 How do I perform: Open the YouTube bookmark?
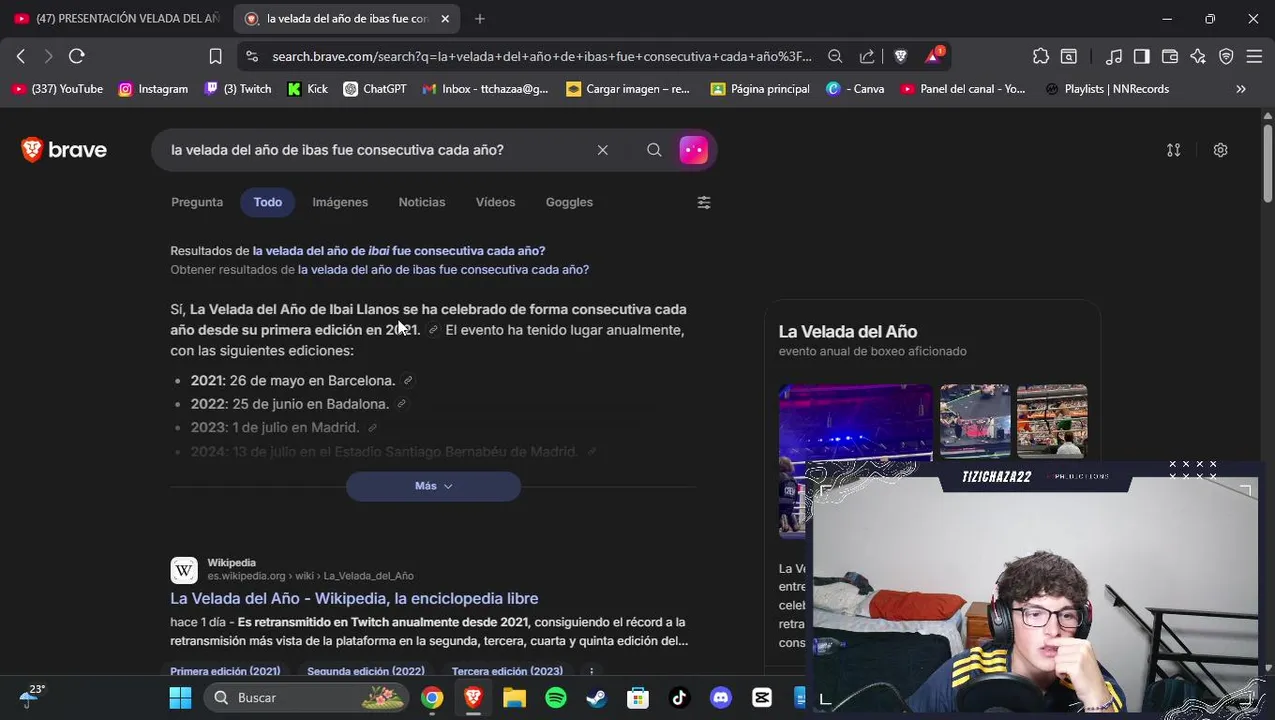58,89
